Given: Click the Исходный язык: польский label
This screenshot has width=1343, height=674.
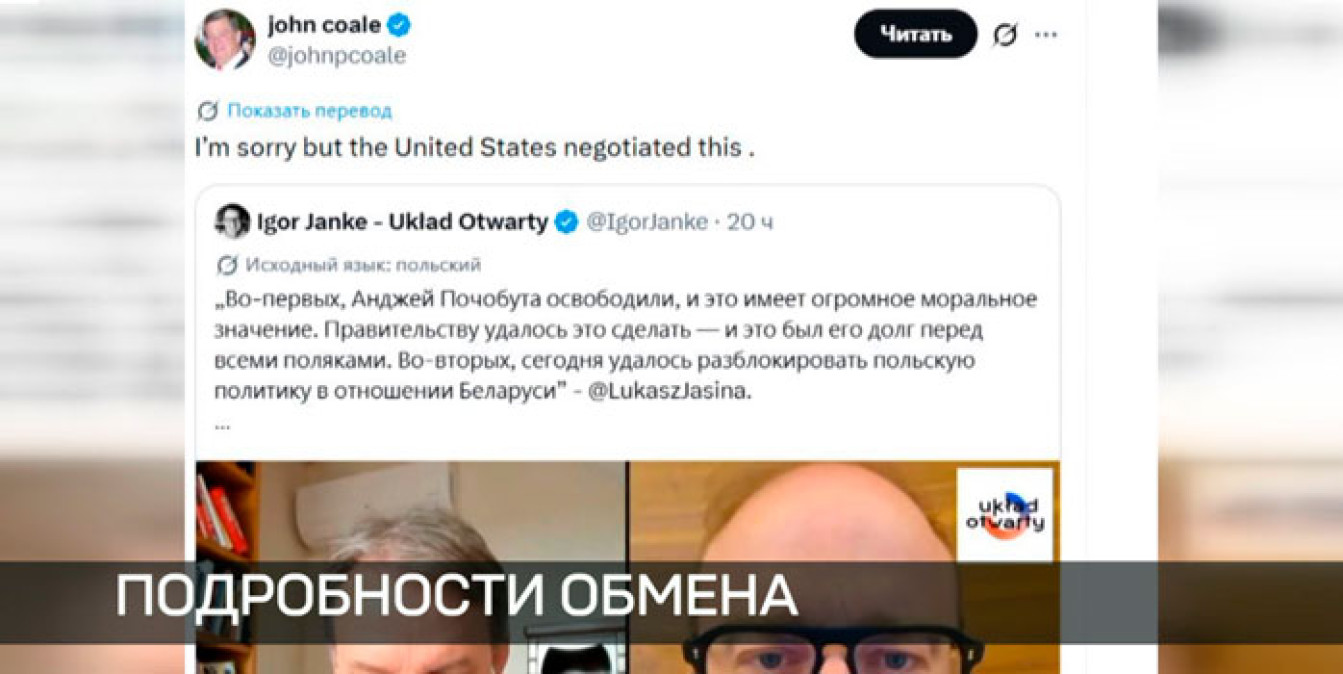Looking at the screenshot, I should 363,265.
